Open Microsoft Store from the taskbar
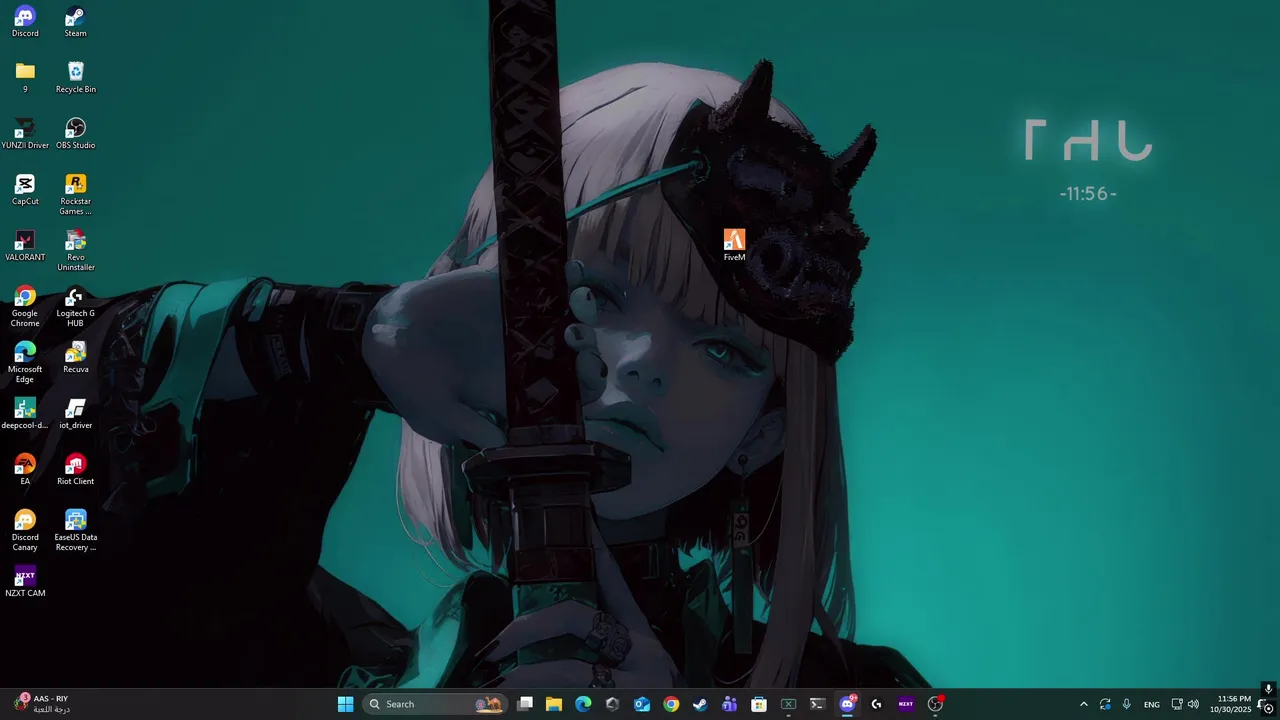This screenshot has height=720, width=1280. [x=759, y=704]
